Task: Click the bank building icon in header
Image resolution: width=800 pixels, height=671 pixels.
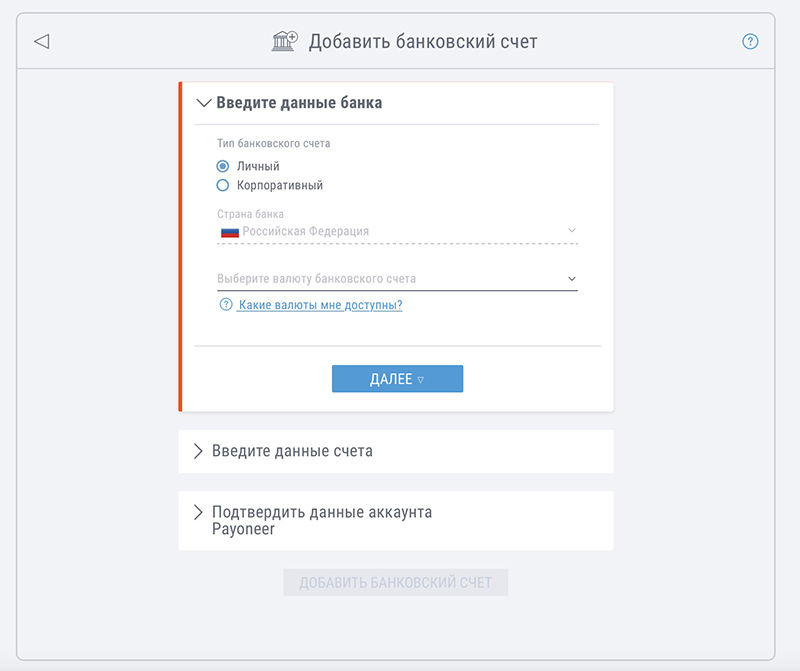Action: click(285, 41)
